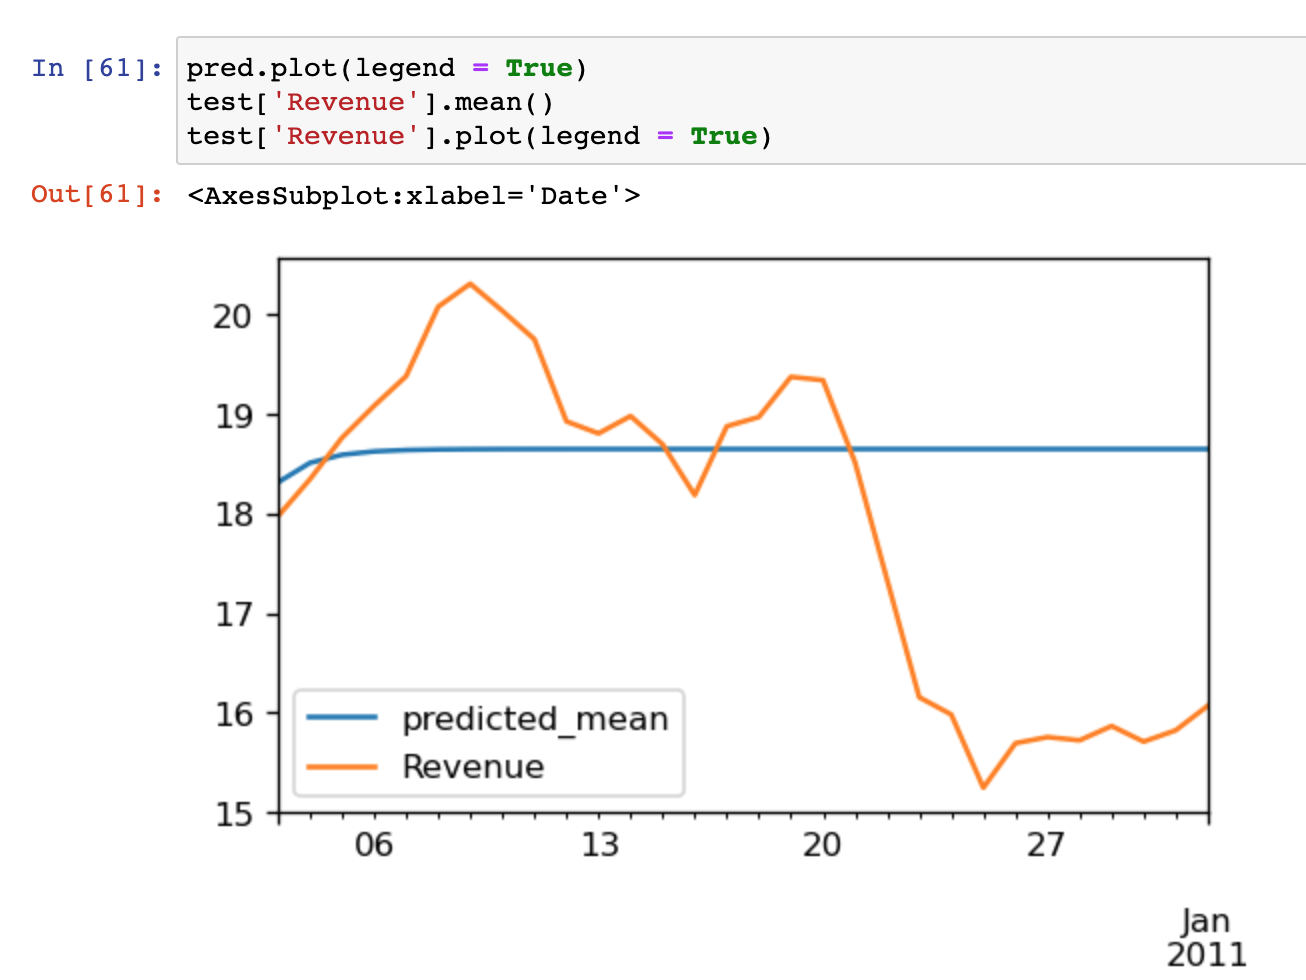Click the predicted_mean legend label

pos(534,719)
